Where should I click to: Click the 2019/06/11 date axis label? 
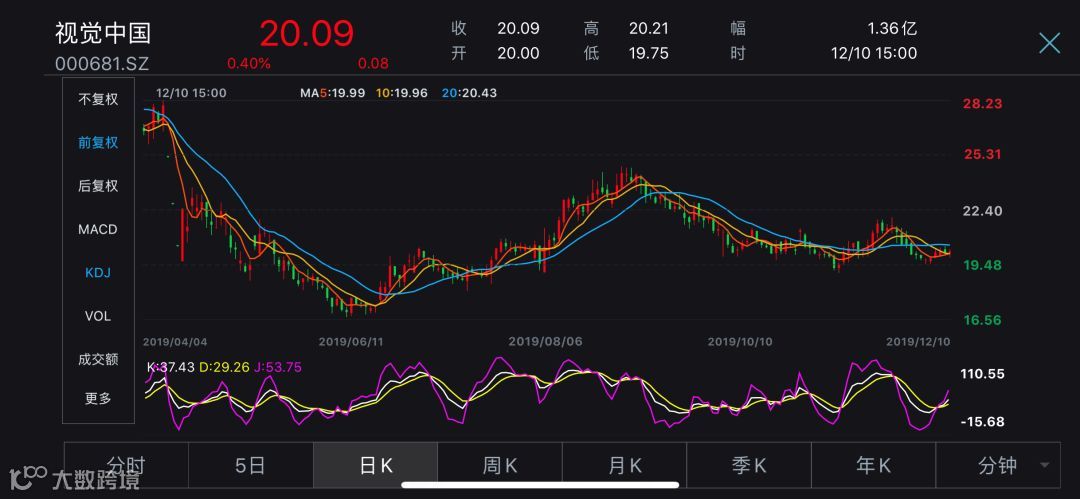(351, 341)
